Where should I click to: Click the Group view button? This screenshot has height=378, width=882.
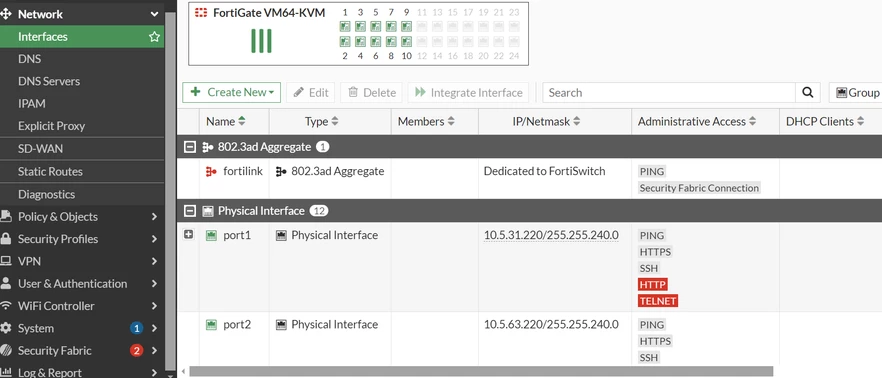point(856,92)
